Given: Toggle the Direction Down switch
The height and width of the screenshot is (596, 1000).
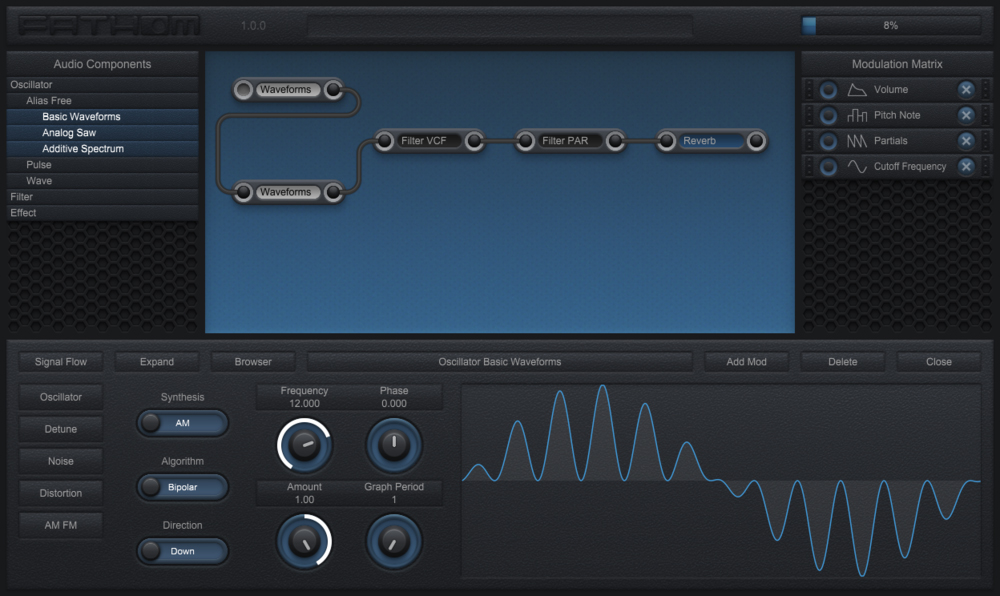Looking at the screenshot, I should point(182,551).
